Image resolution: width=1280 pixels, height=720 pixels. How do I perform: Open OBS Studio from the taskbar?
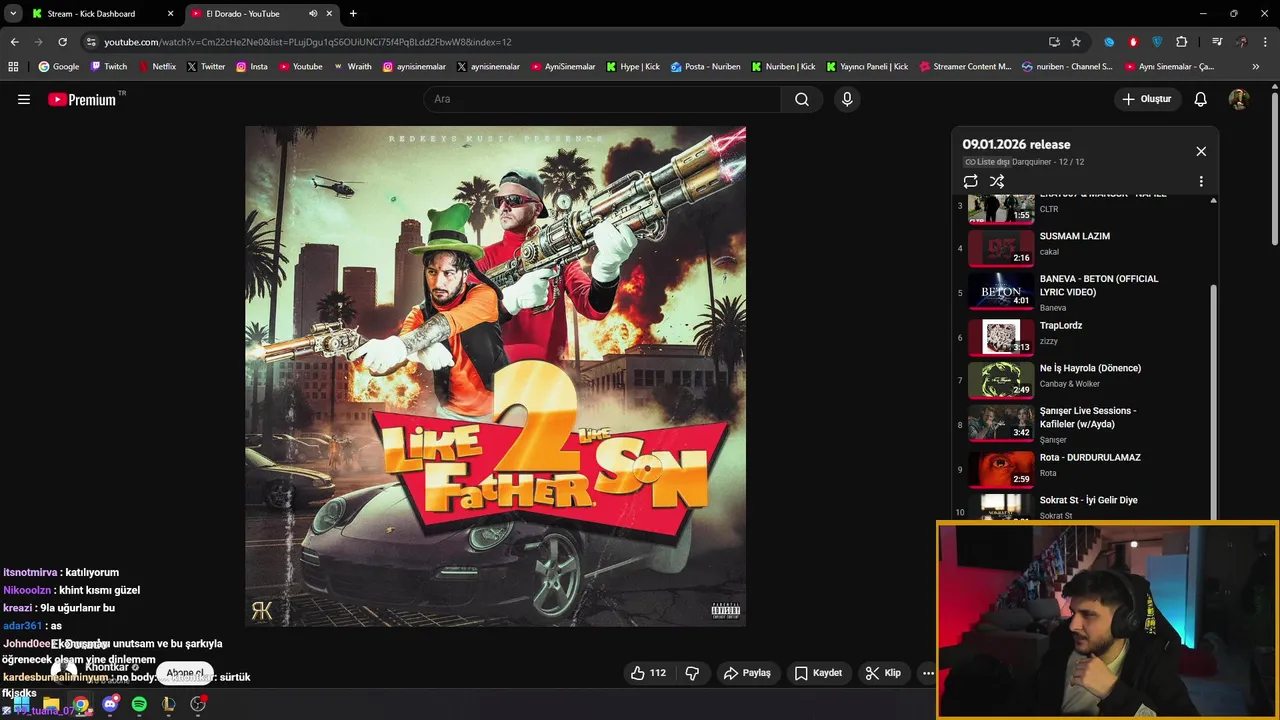(198, 704)
